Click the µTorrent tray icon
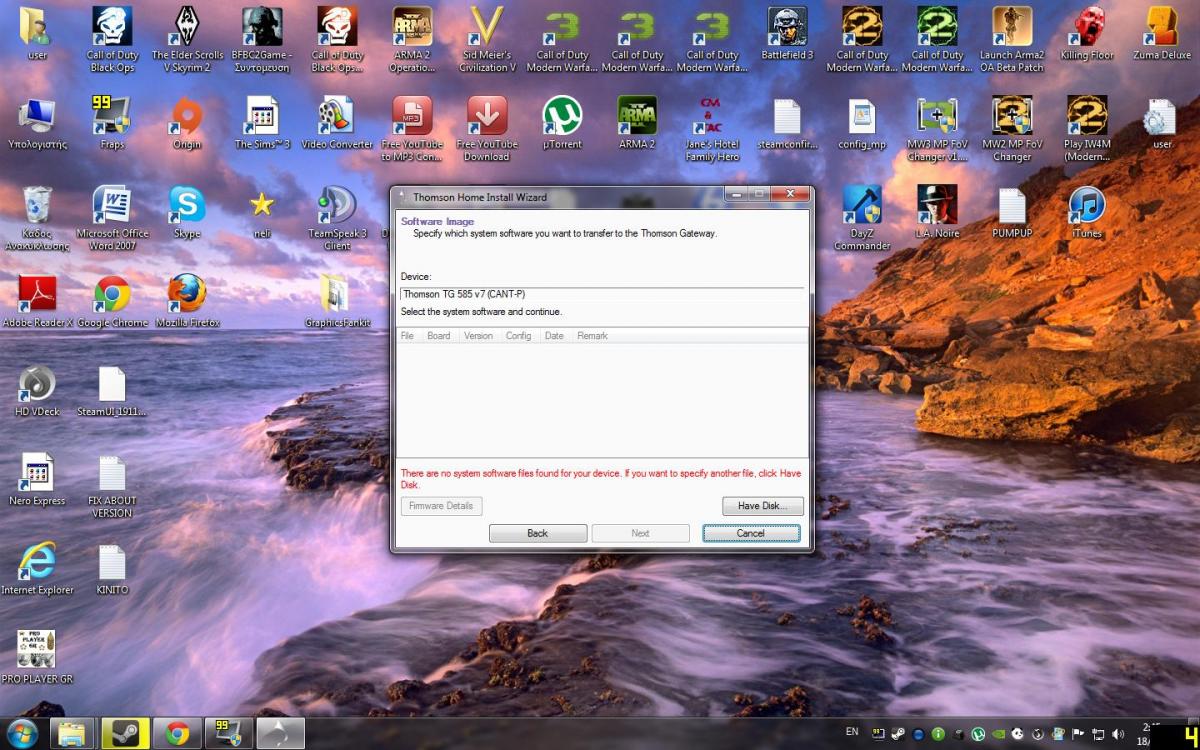This screenshot has width=1200, height=750. pyautogui.click(x=978, y=734)
